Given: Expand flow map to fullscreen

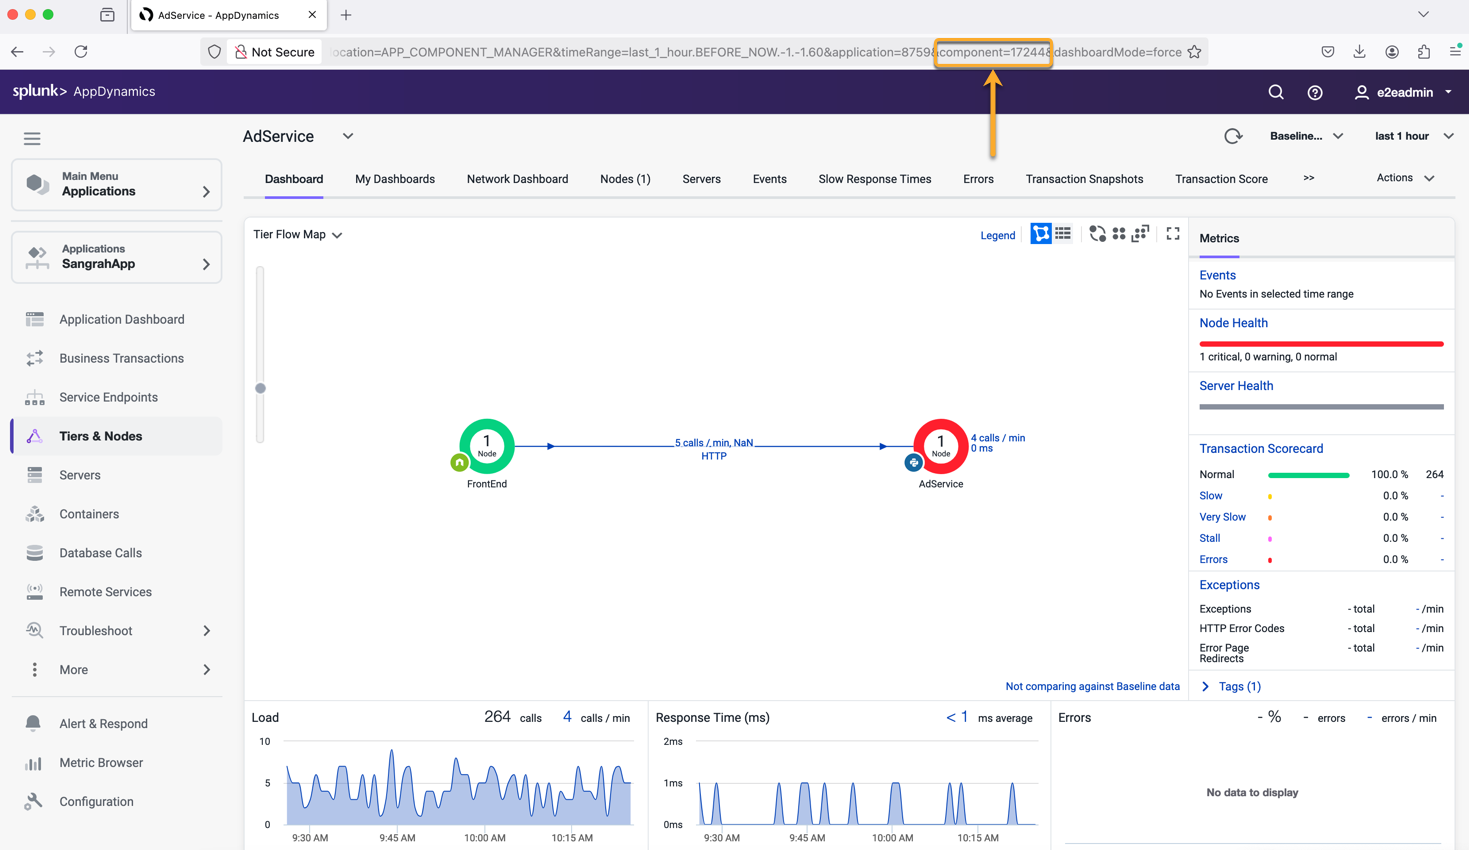Looking at the screenshot, I should [x=1173, y=234].
